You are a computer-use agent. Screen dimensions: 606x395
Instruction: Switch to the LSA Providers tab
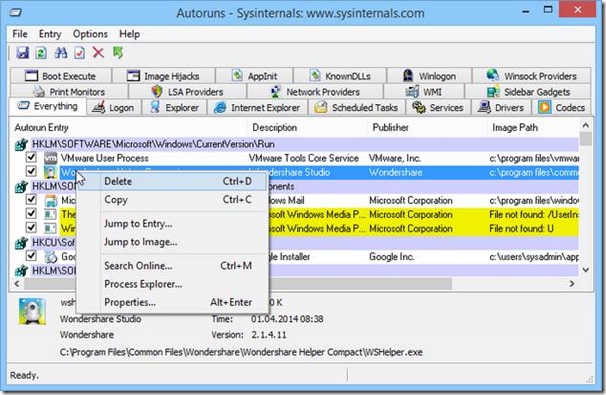click(x=187, y=92)
